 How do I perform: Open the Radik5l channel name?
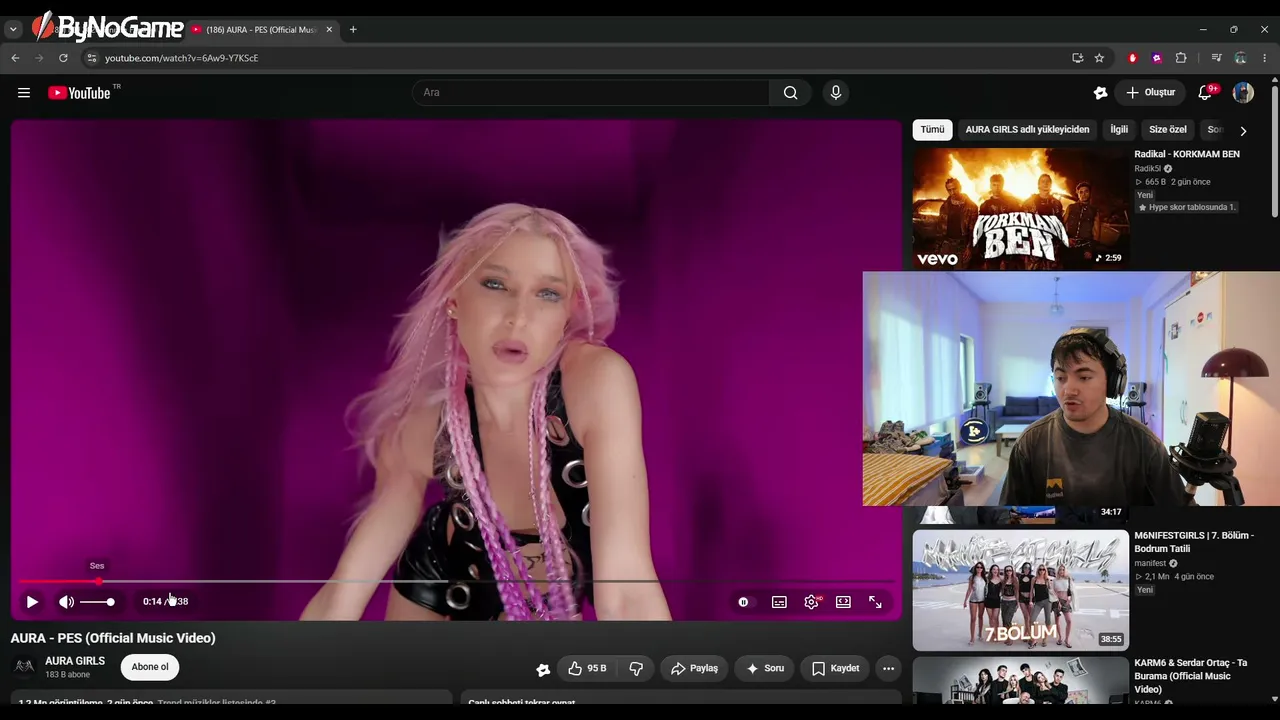(x=1148, y=169)
